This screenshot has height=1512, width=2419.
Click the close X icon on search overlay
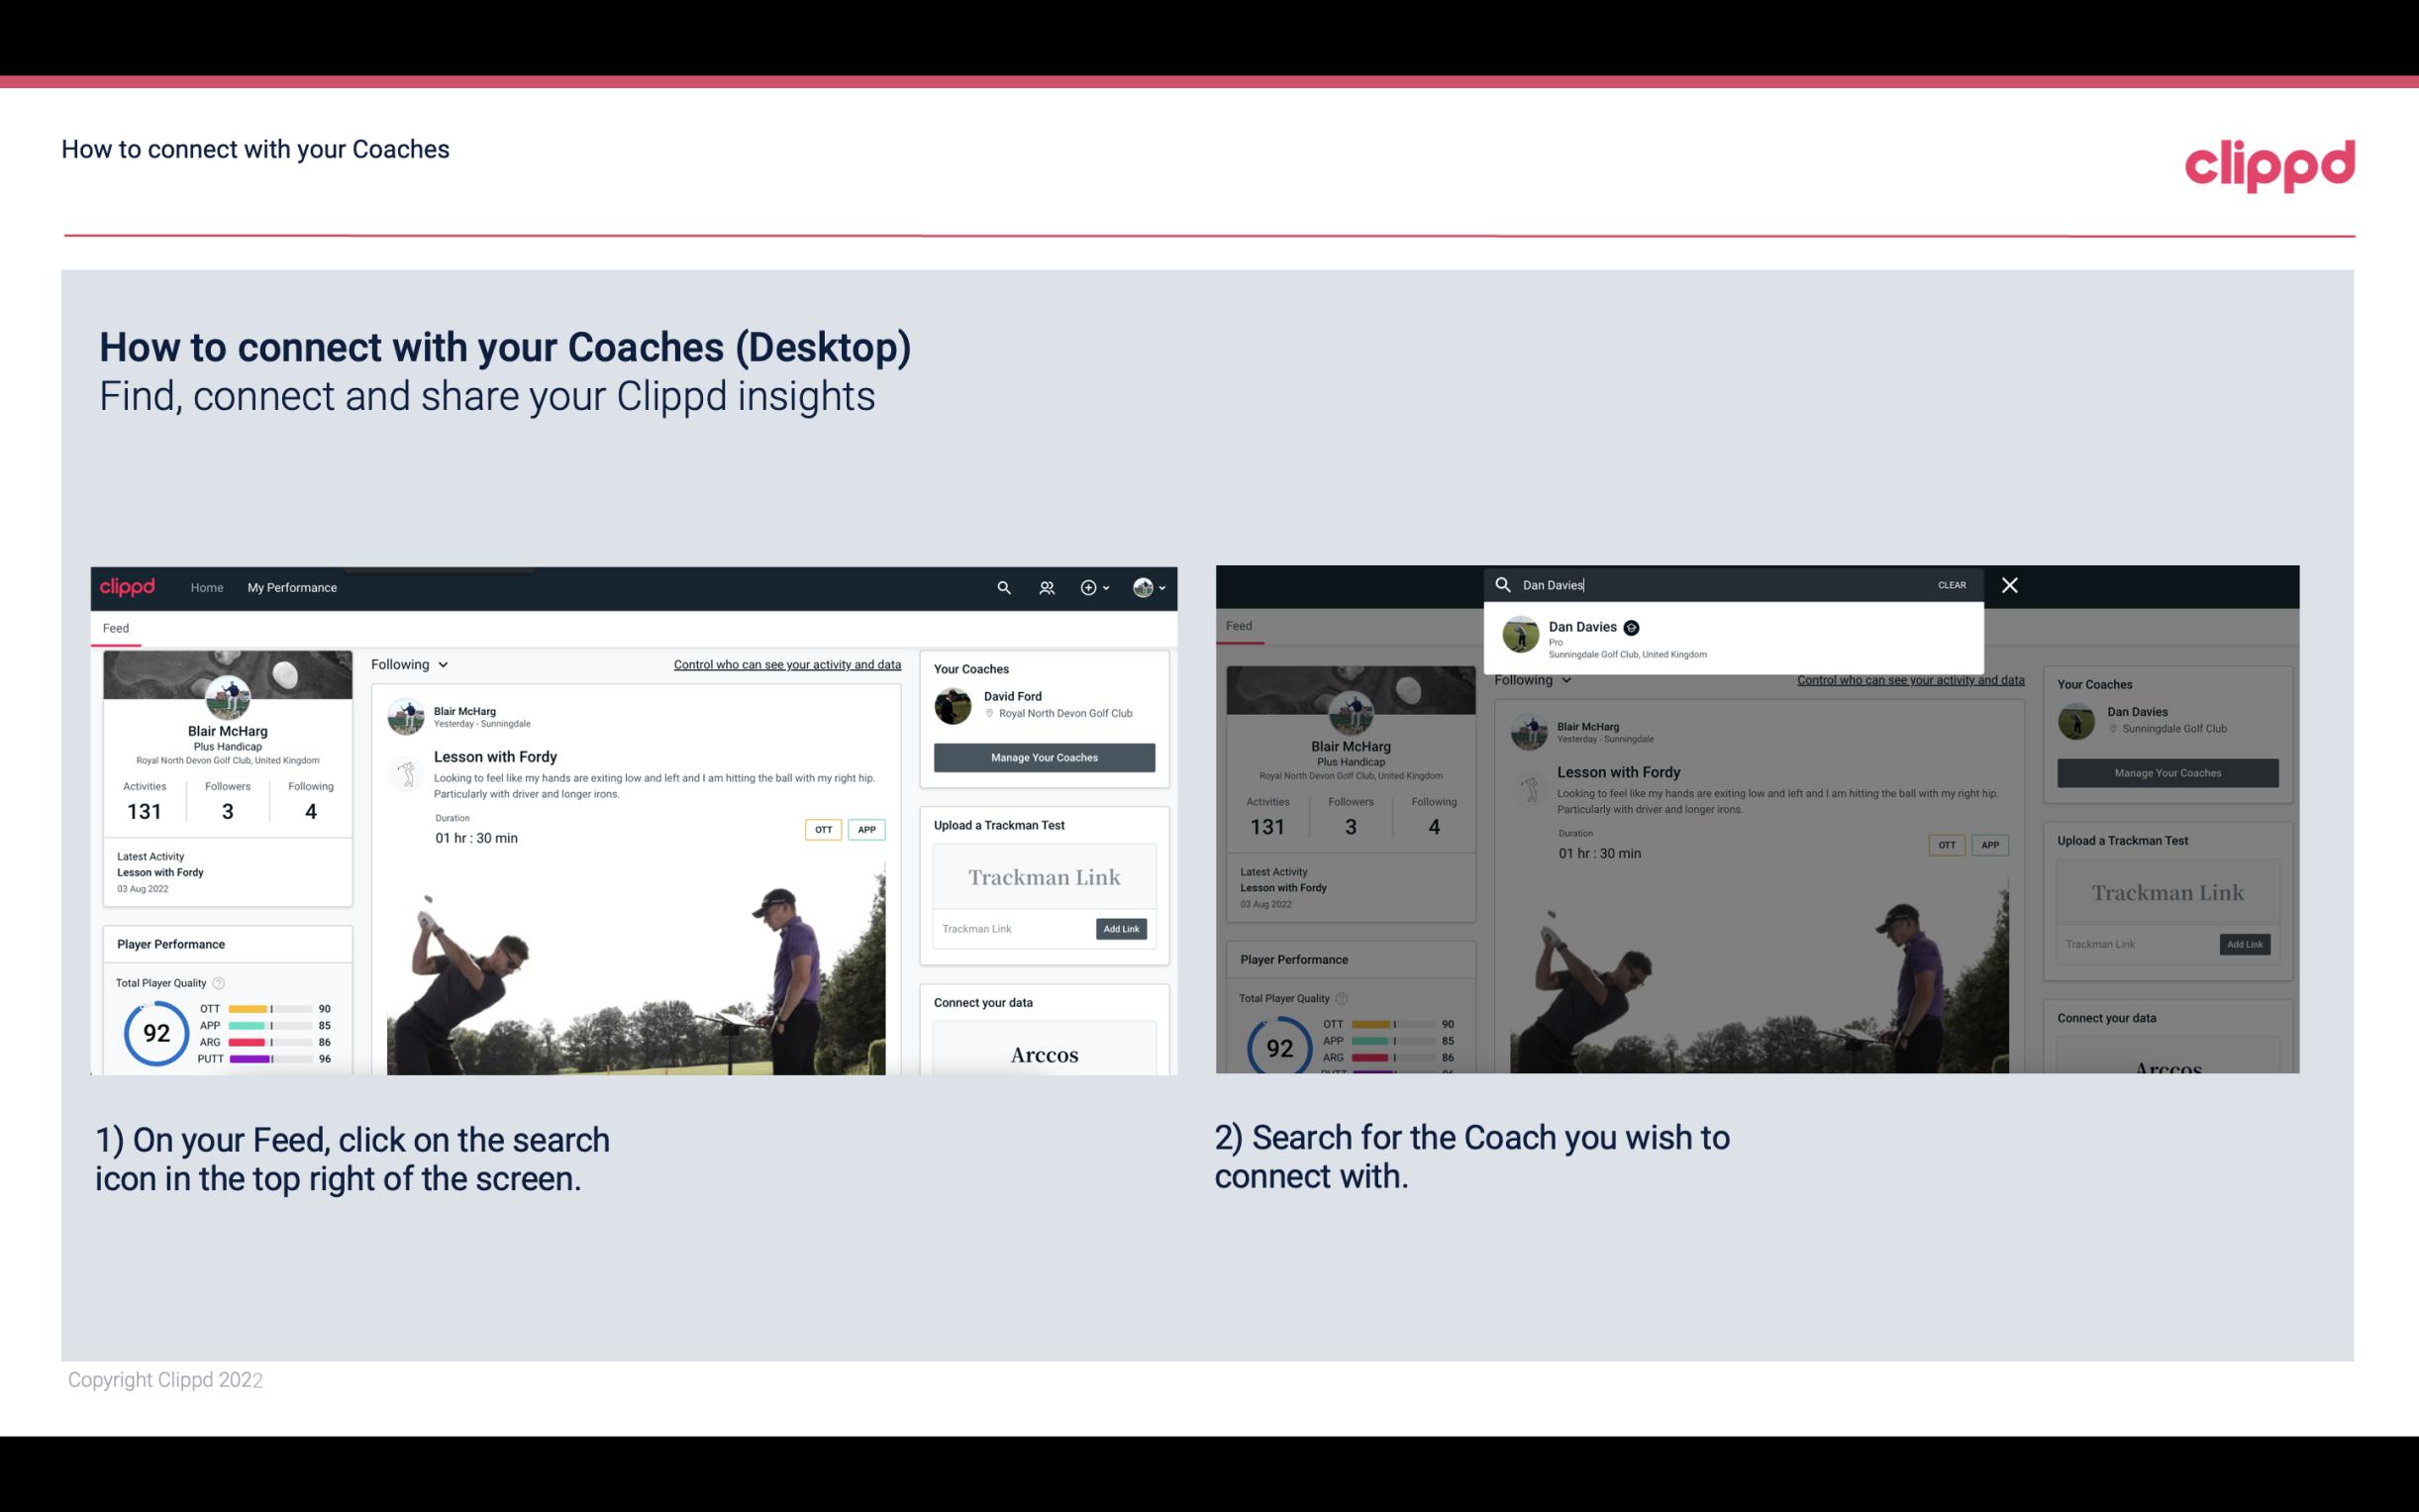pyautogui.click(x=2010, y=583)
